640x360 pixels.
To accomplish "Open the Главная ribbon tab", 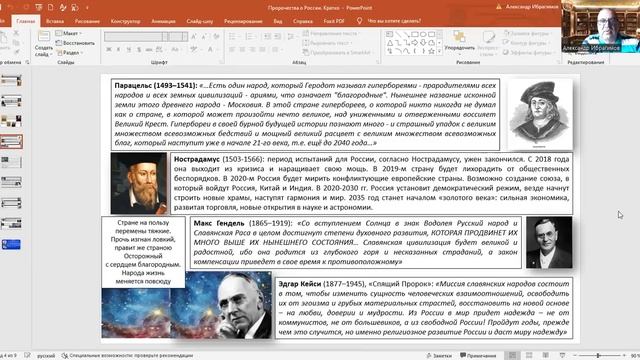I will pos(26,21).
